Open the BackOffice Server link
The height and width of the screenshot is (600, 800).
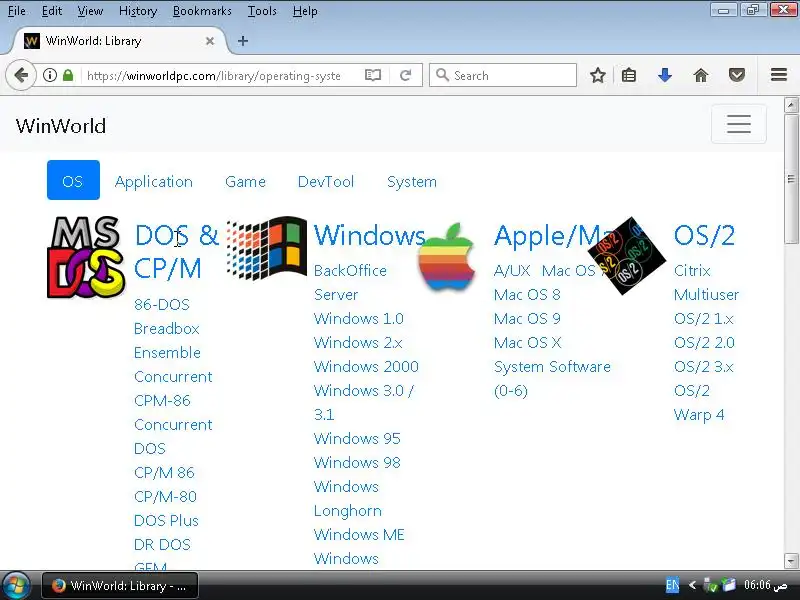click(x=351, y=282)
